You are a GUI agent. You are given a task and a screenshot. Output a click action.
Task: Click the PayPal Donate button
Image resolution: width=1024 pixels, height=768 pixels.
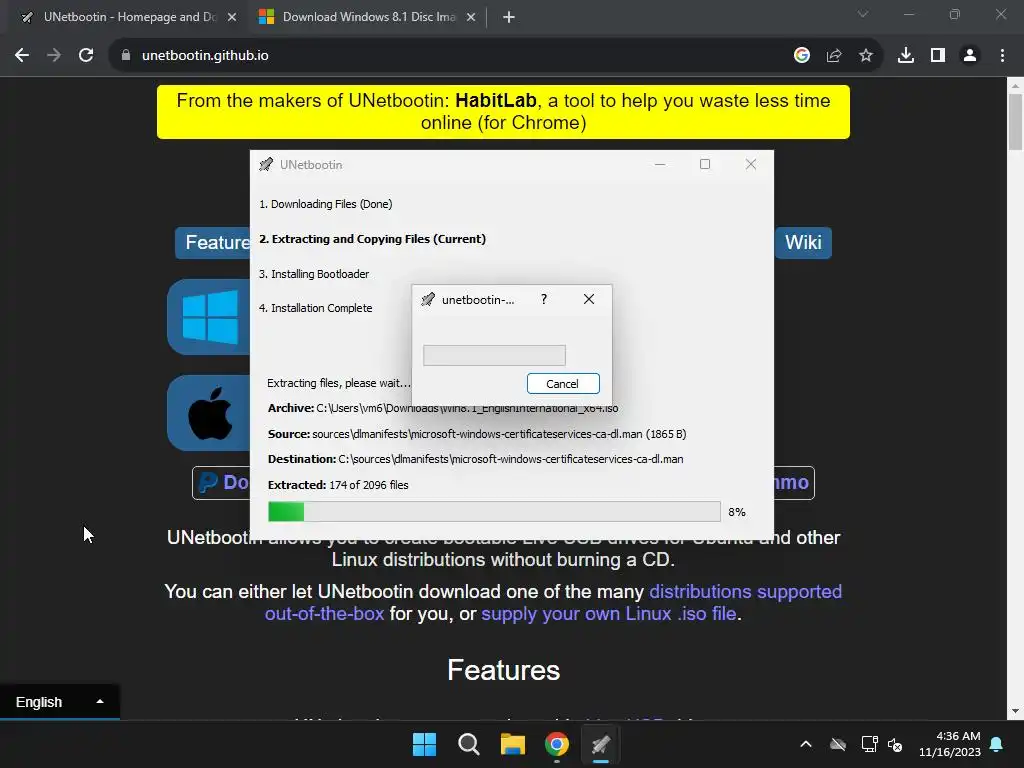[222, 483]
